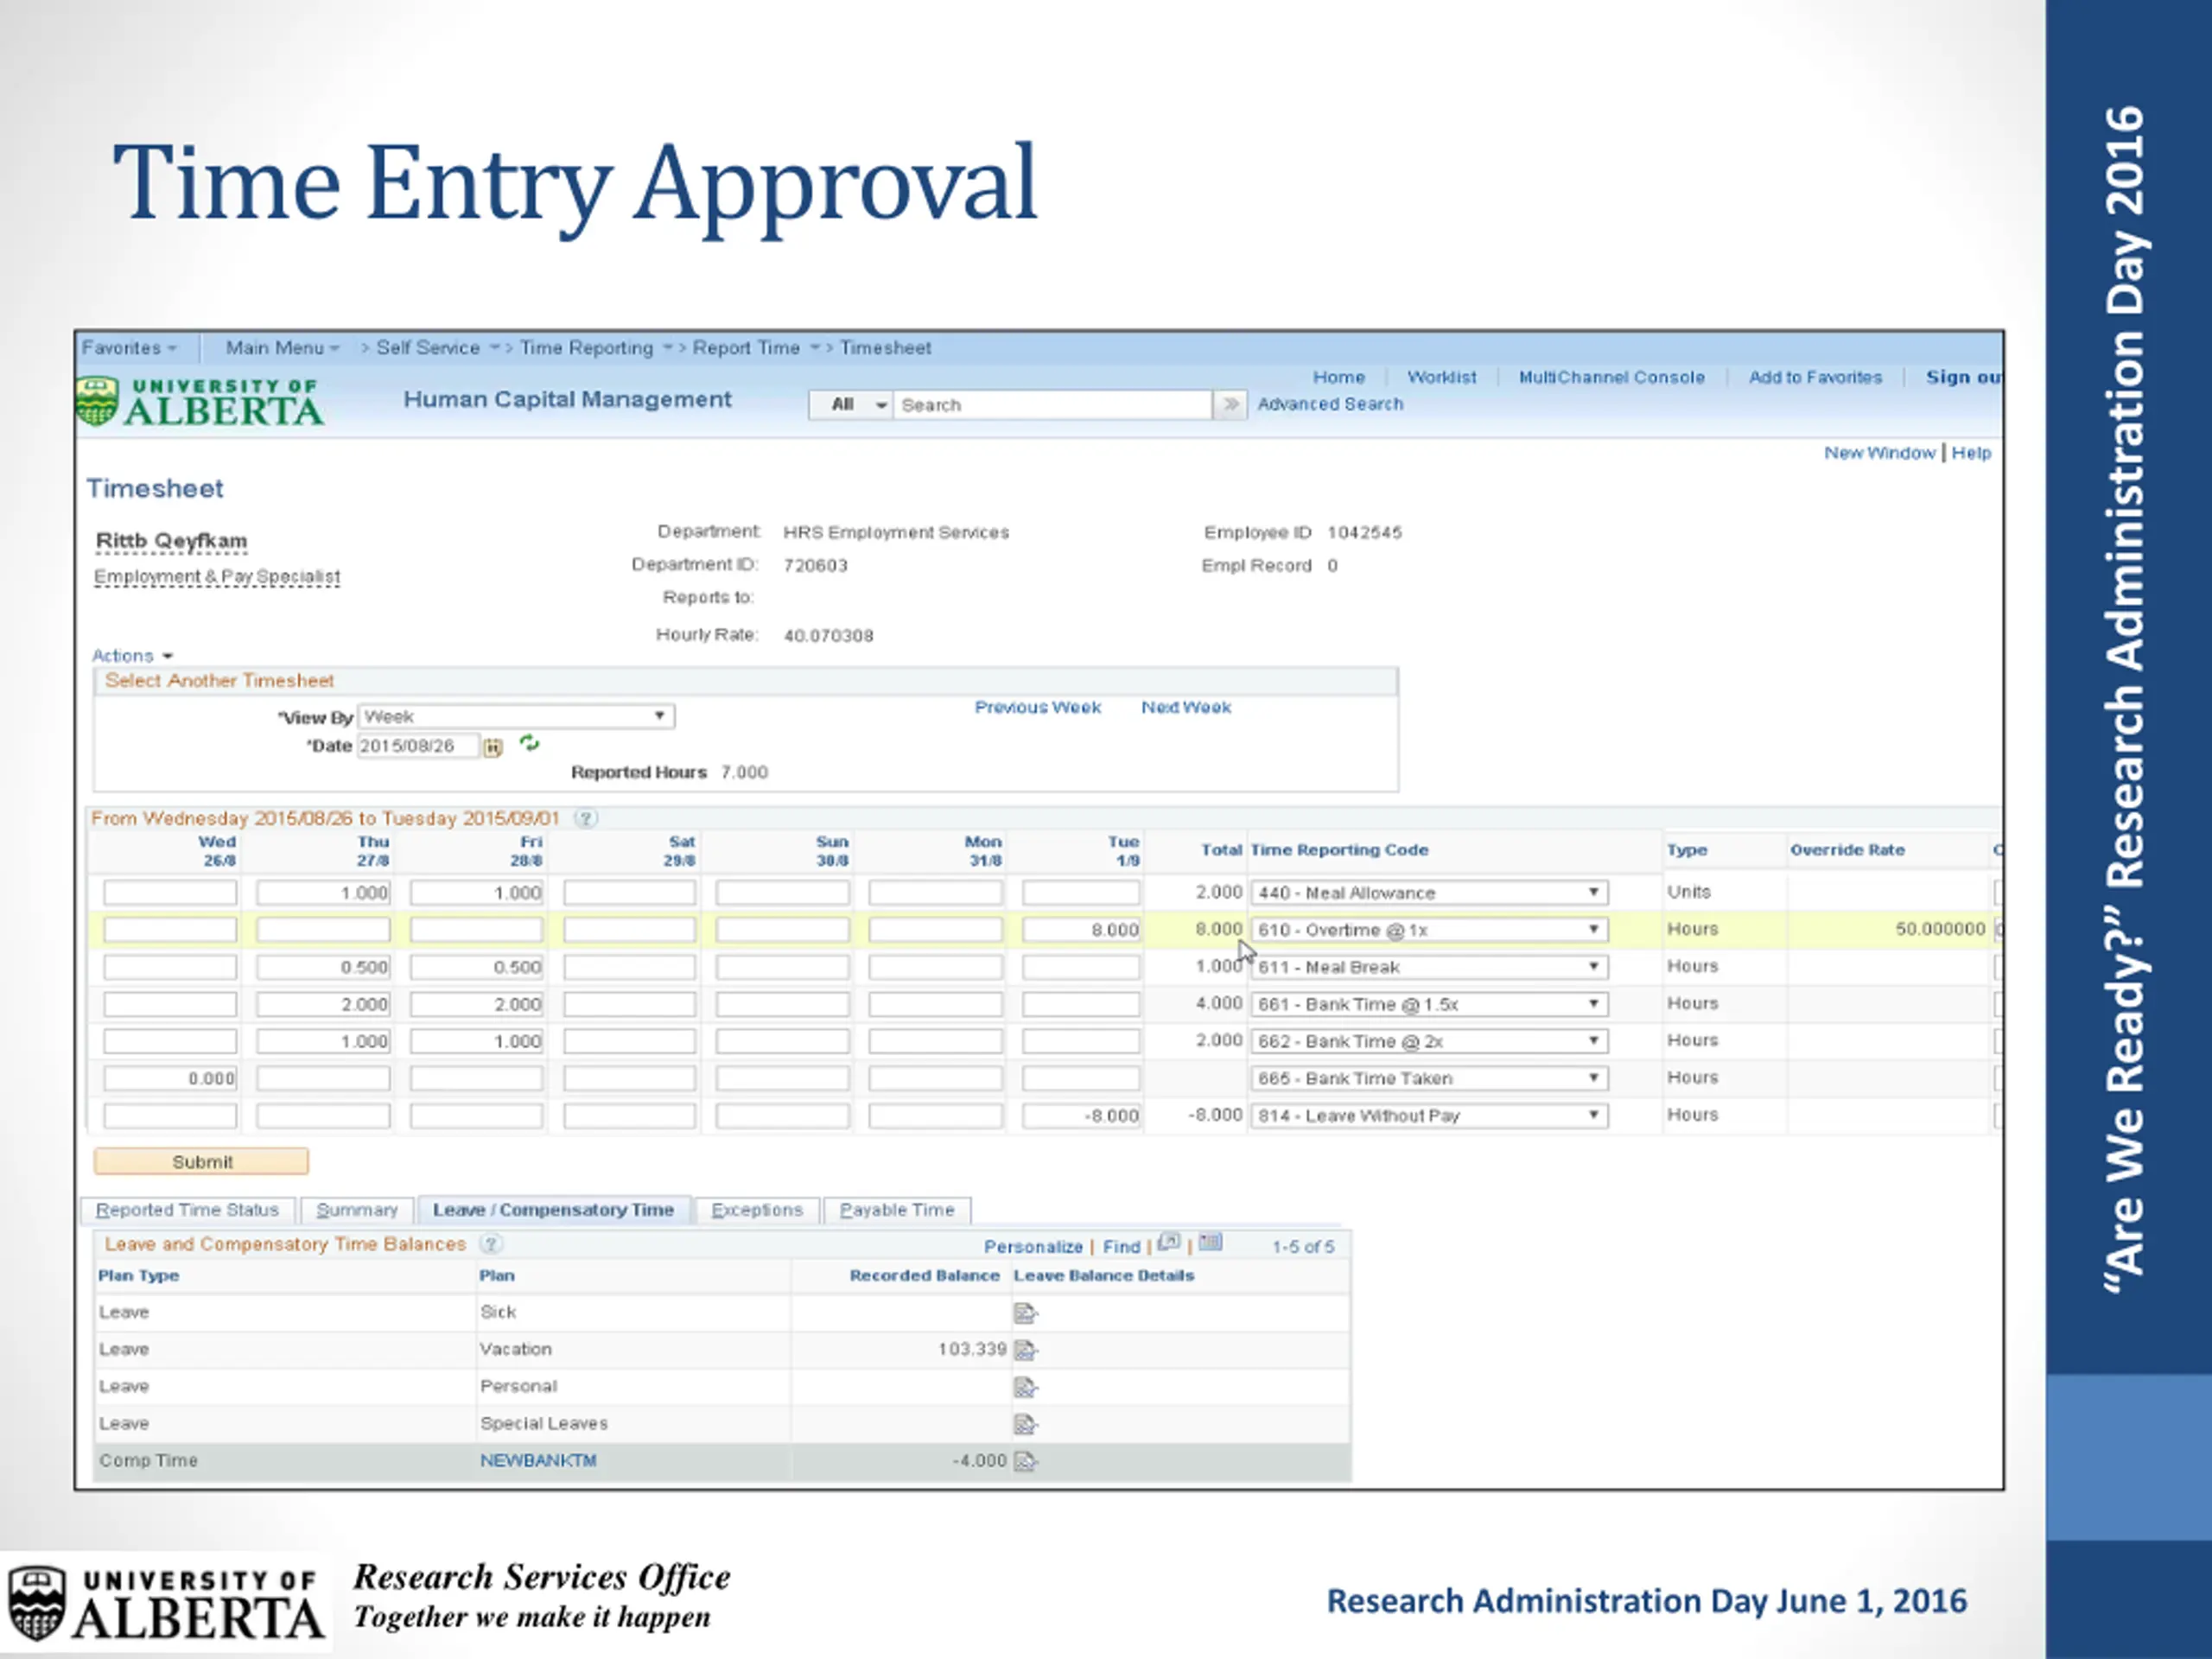Open the Exceptions tab
Screen dimensions: 2212x1659
757,1210
